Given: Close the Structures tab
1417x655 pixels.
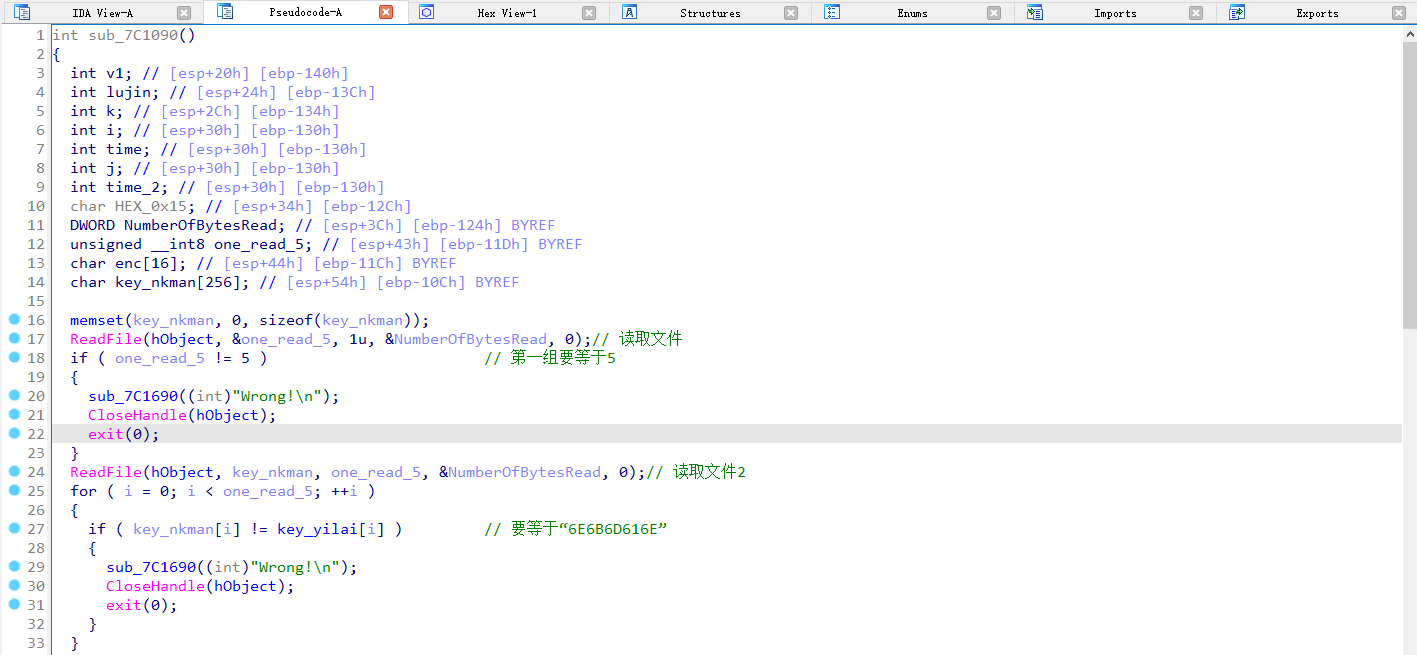Looking at the screenshot, I should pos(791,13).
